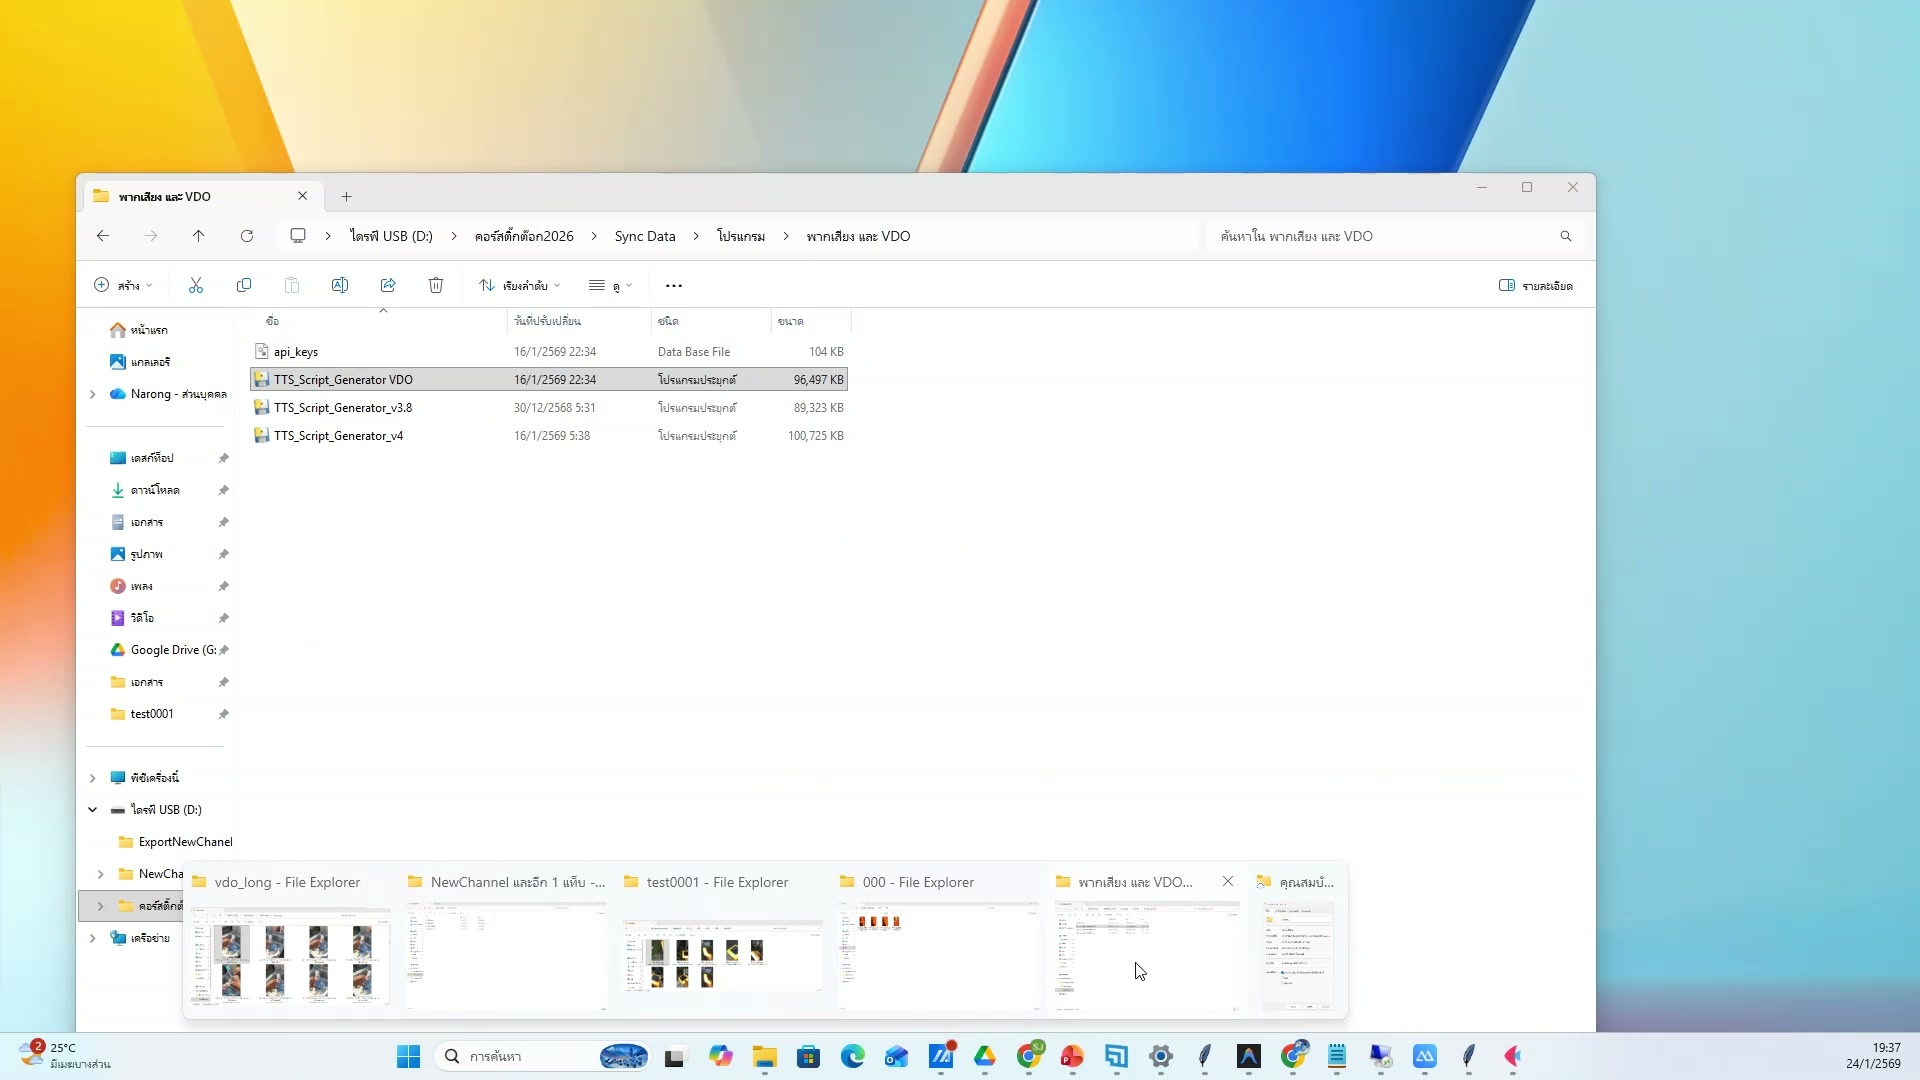Go up one folder with the up arrow
The width and height of the screenshot is (1920, 1080).
click(199, 236)
